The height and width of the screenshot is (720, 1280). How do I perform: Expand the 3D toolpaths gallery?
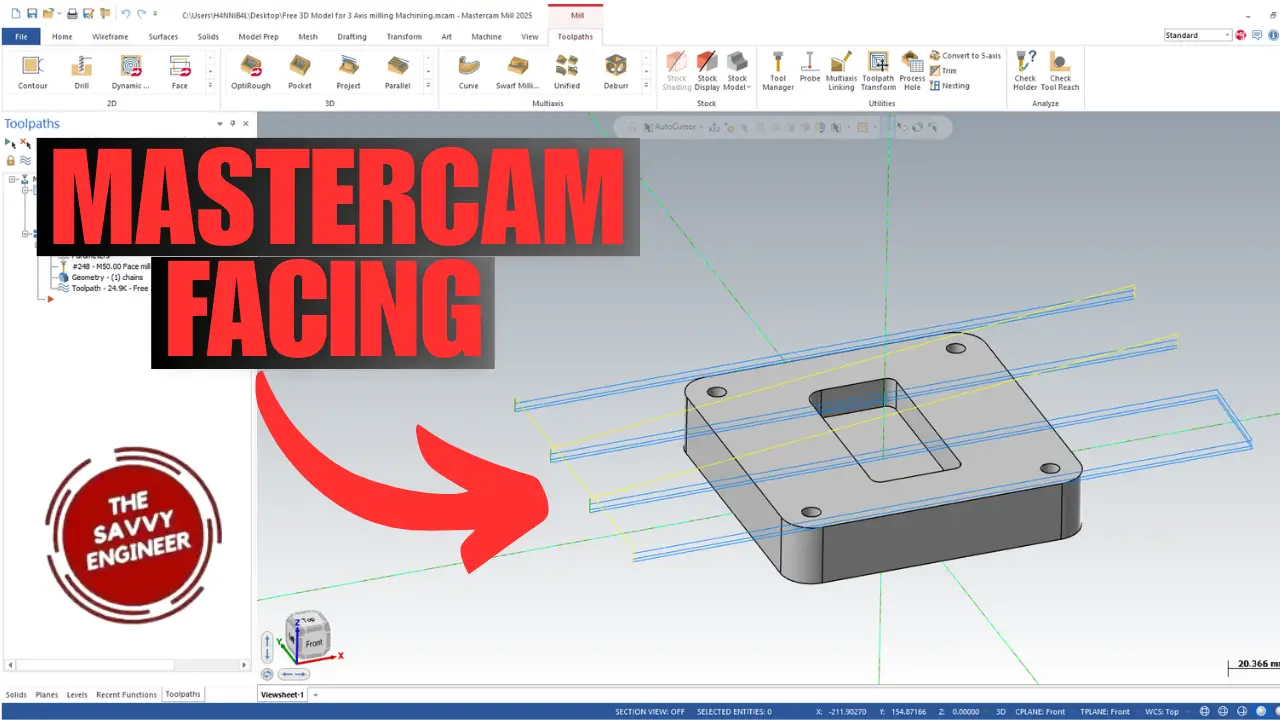click(x=428, y=87)
